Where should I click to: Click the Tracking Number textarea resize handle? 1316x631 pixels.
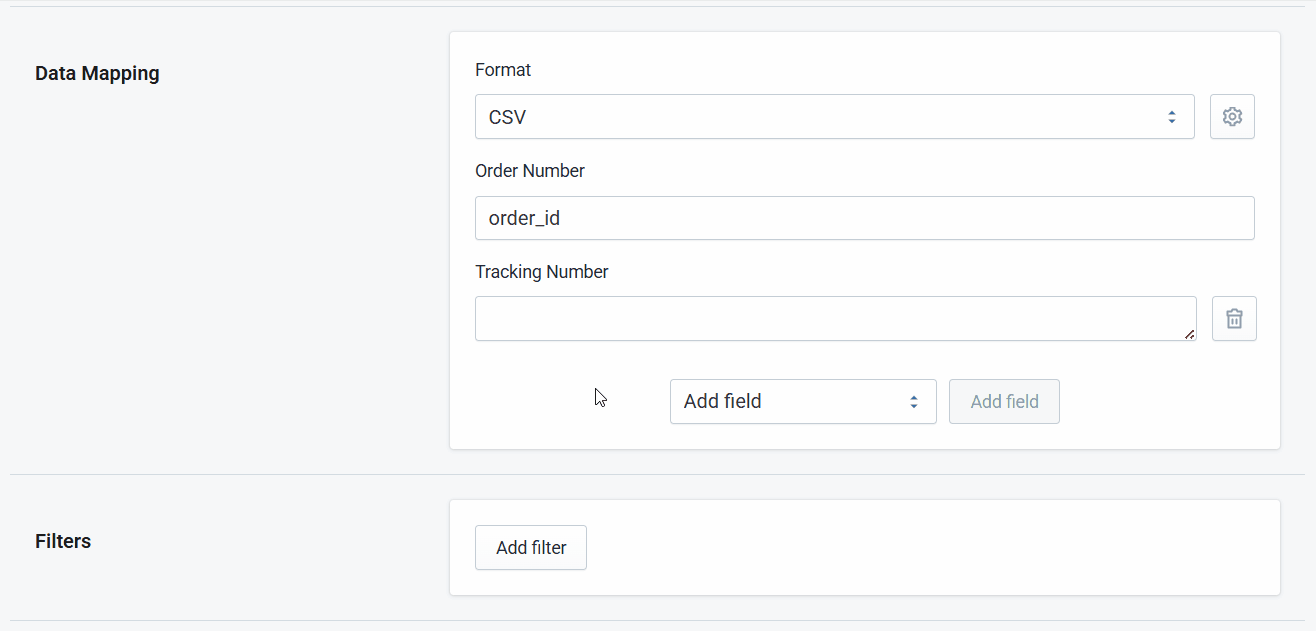tap(1192, 336)
